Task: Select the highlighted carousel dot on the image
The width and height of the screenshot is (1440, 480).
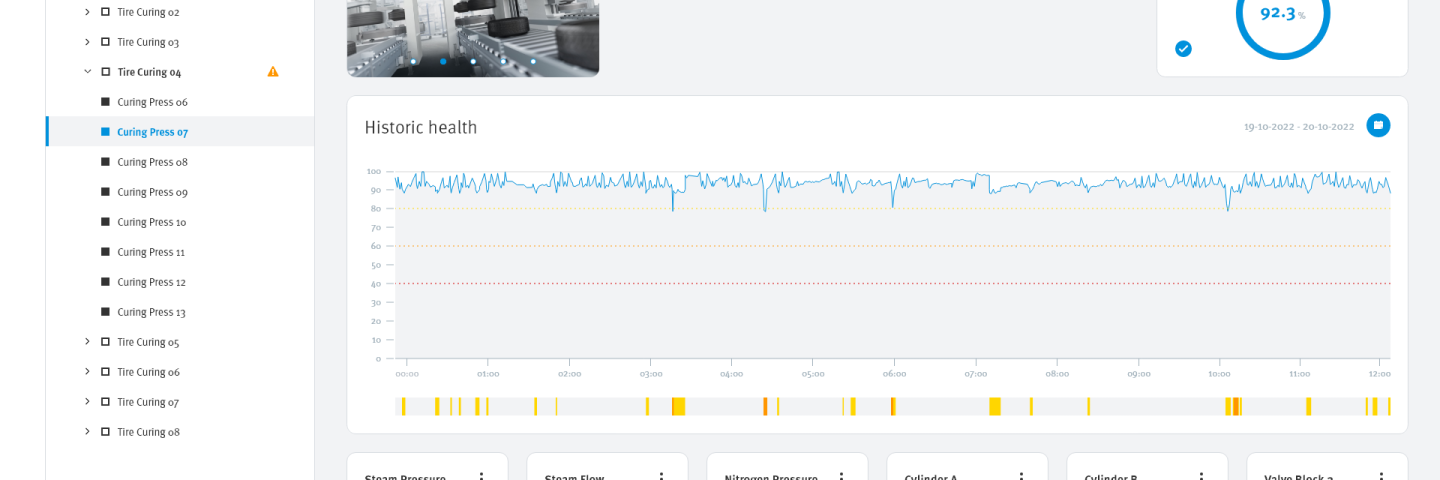Action: (443, 61)
